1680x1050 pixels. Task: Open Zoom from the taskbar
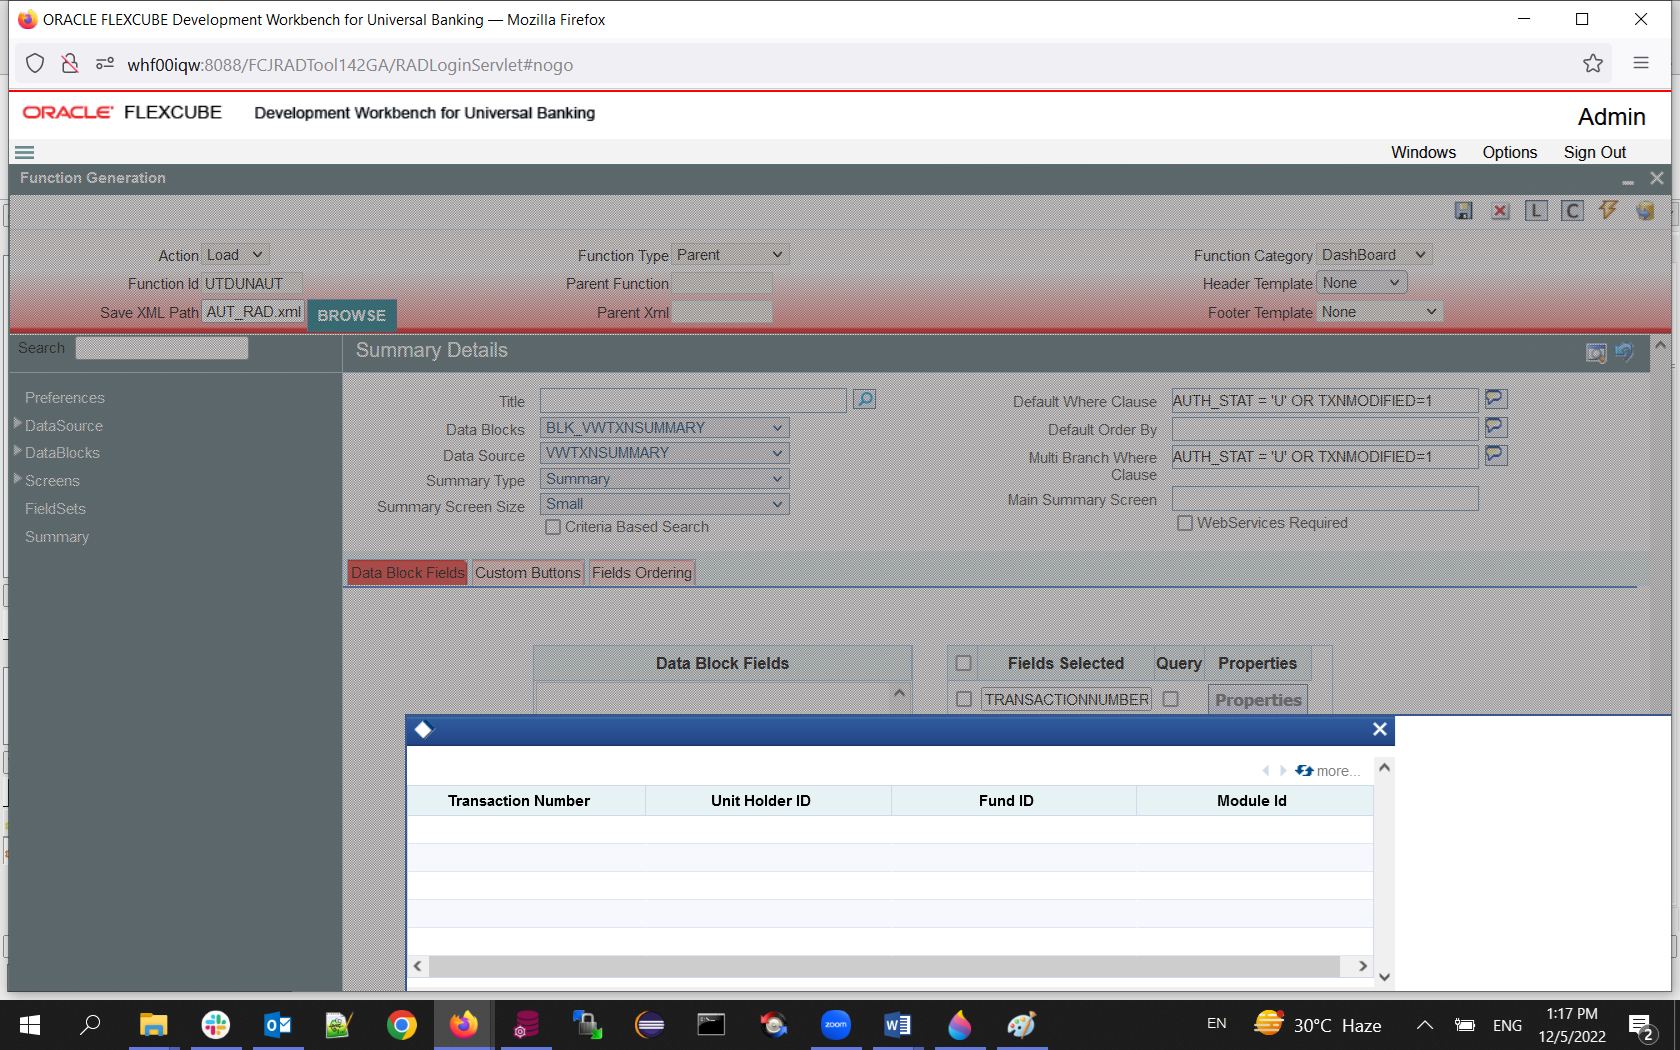point(836,1025)
